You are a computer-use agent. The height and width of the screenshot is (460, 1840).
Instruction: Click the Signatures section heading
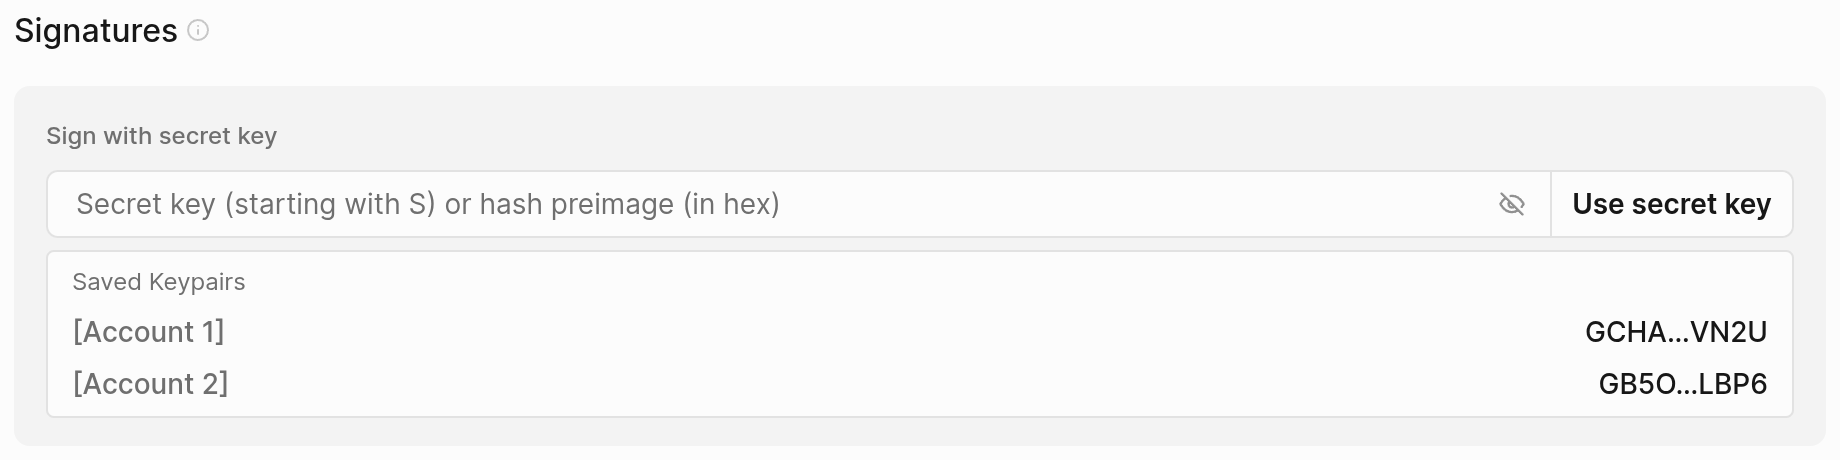click(96, 31)
